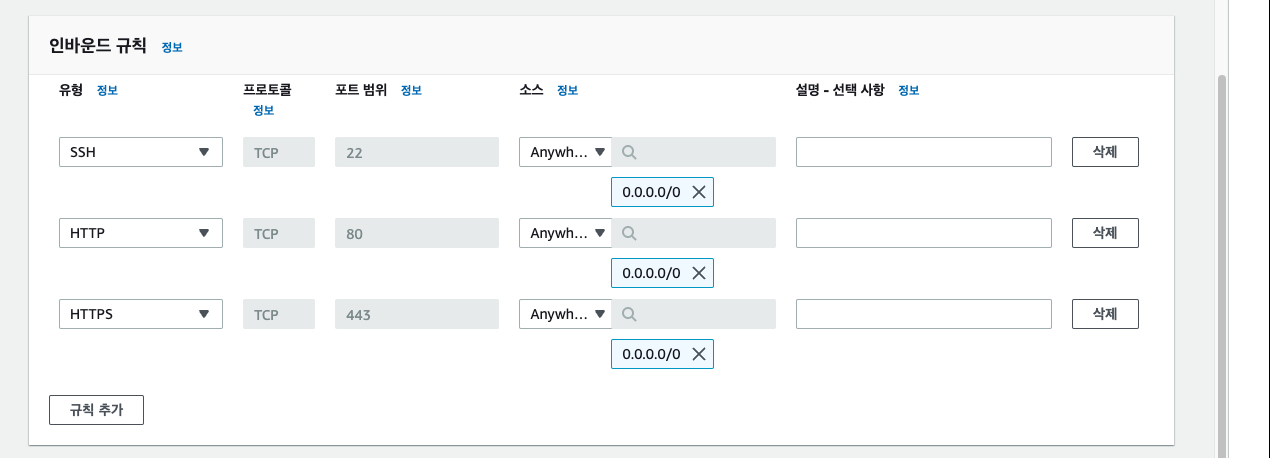Viewport: 1270px width, 458px height.
Task: Open 정보 link next to 소스
Action: tap(567, 90)
